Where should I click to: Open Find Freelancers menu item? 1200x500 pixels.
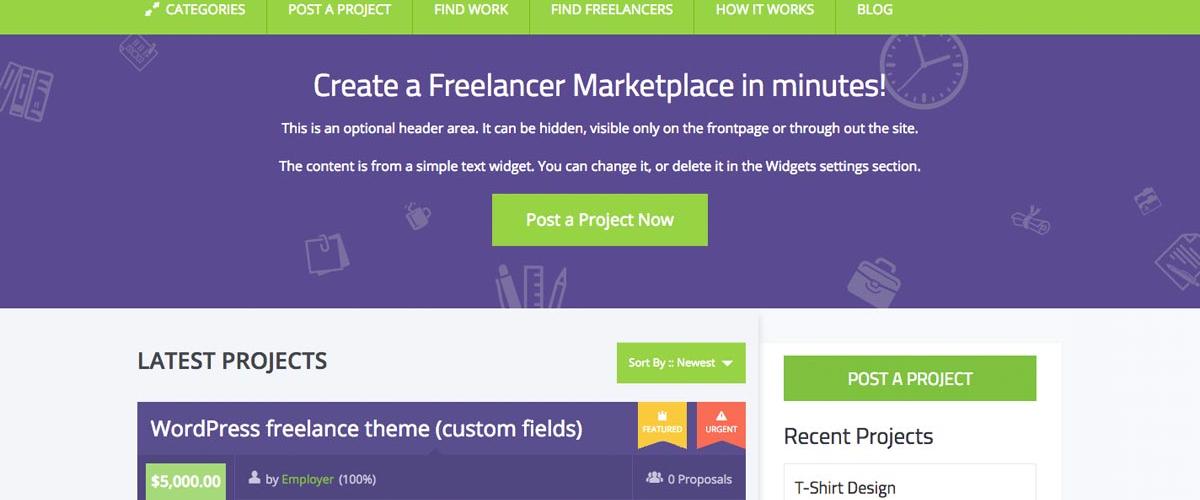click(x=612, y=10)
